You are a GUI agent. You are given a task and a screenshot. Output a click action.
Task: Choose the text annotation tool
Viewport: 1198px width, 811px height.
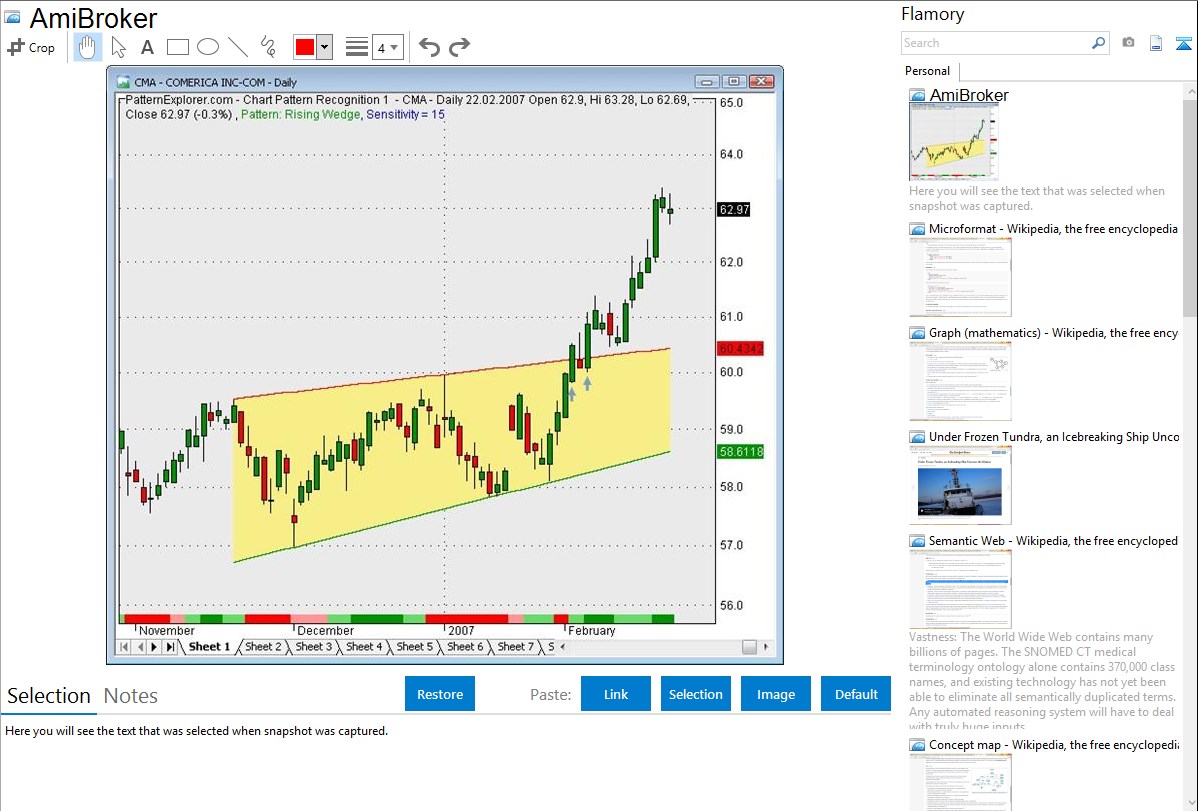[147, 47]
